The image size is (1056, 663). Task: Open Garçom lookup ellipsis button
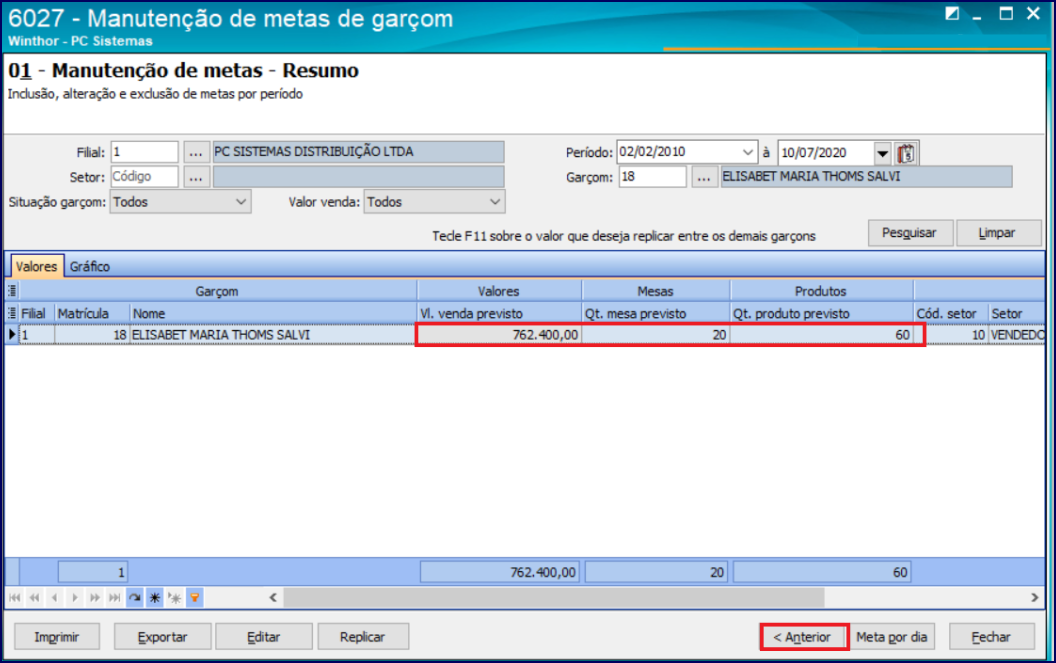pyautogui.click(x=704, y=177)
